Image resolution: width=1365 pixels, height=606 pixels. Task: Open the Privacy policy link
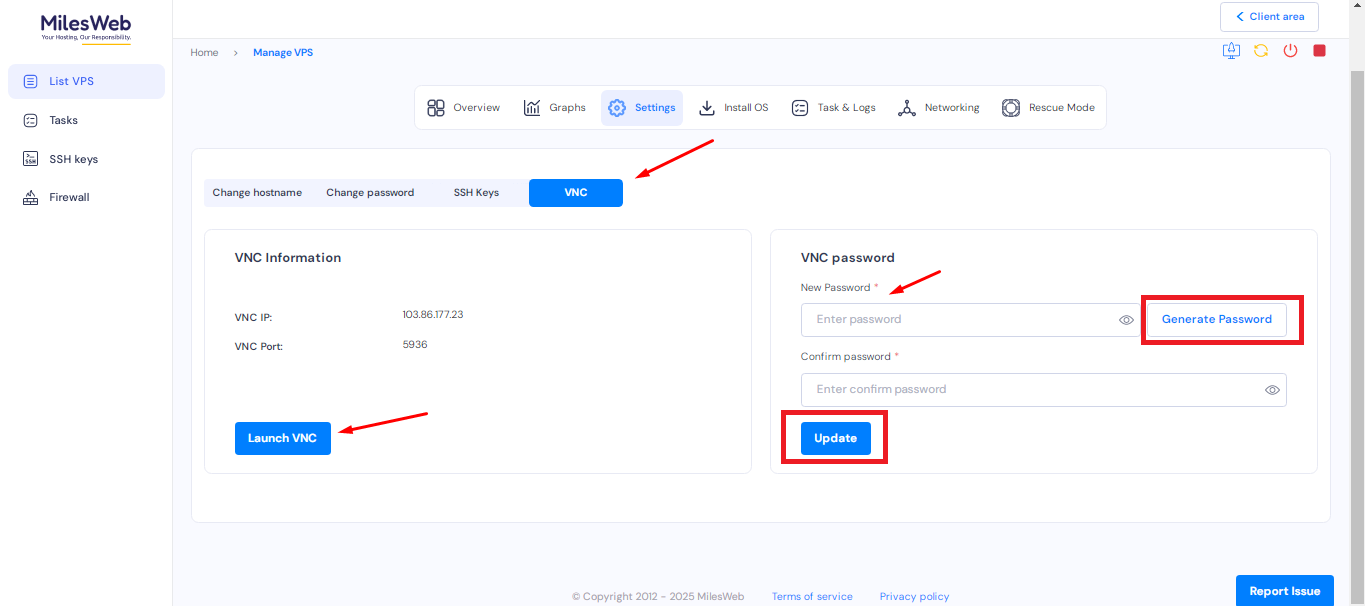point(914,597)
